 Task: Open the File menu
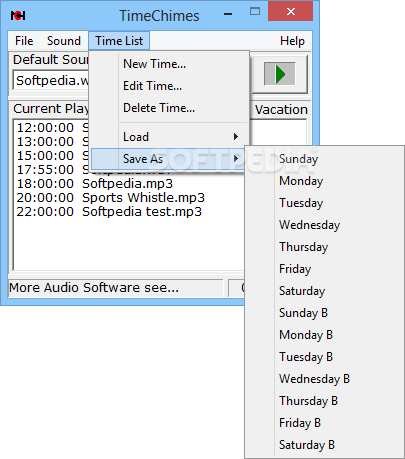coord(24,41)
